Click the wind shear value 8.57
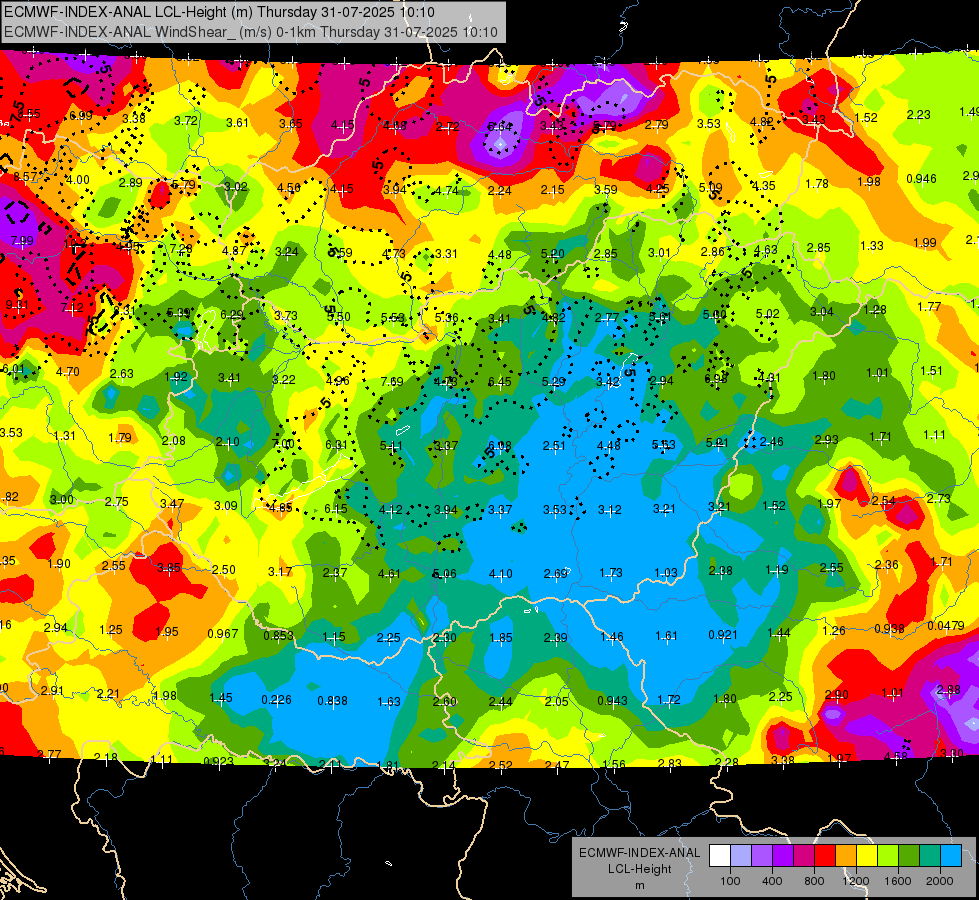The height and width of the screenshot is (900, 979). point(25,177)
